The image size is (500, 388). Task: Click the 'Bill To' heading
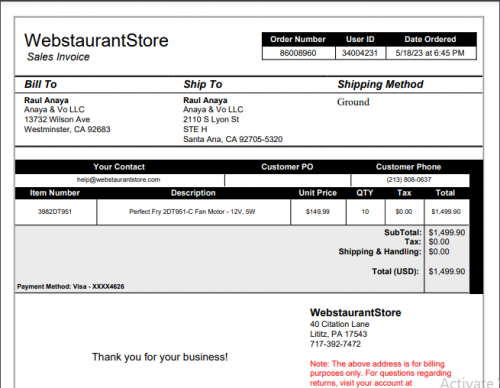pos(41,84)
